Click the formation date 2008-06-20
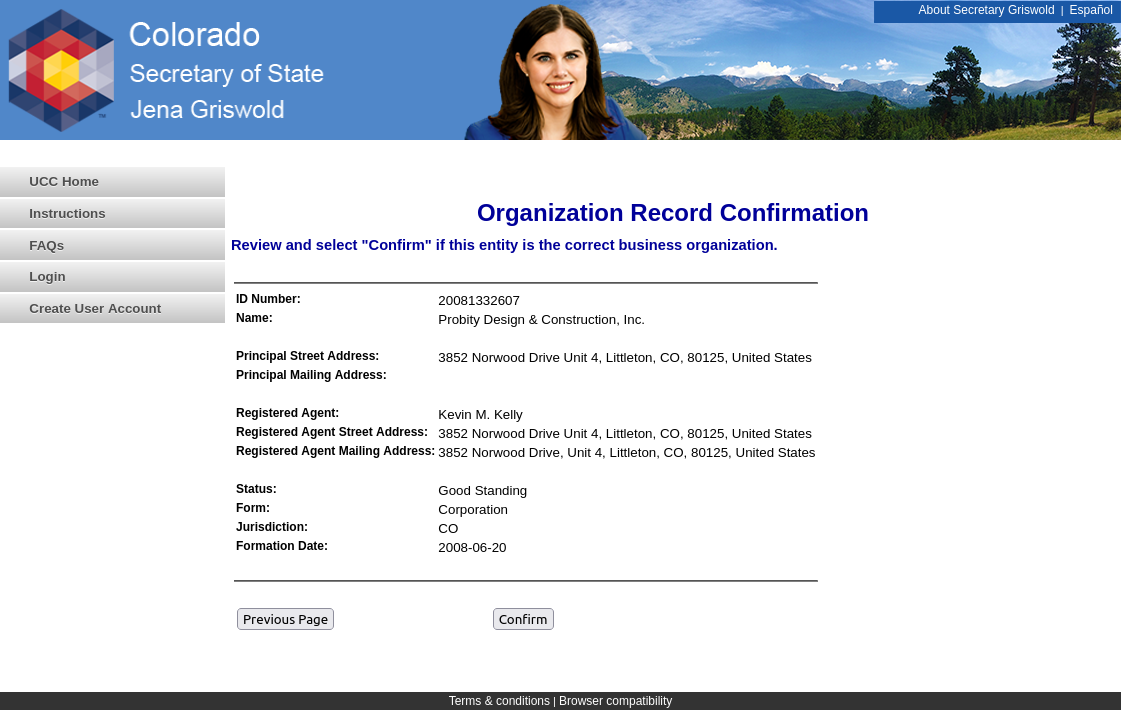 click(x=472, y=548)
